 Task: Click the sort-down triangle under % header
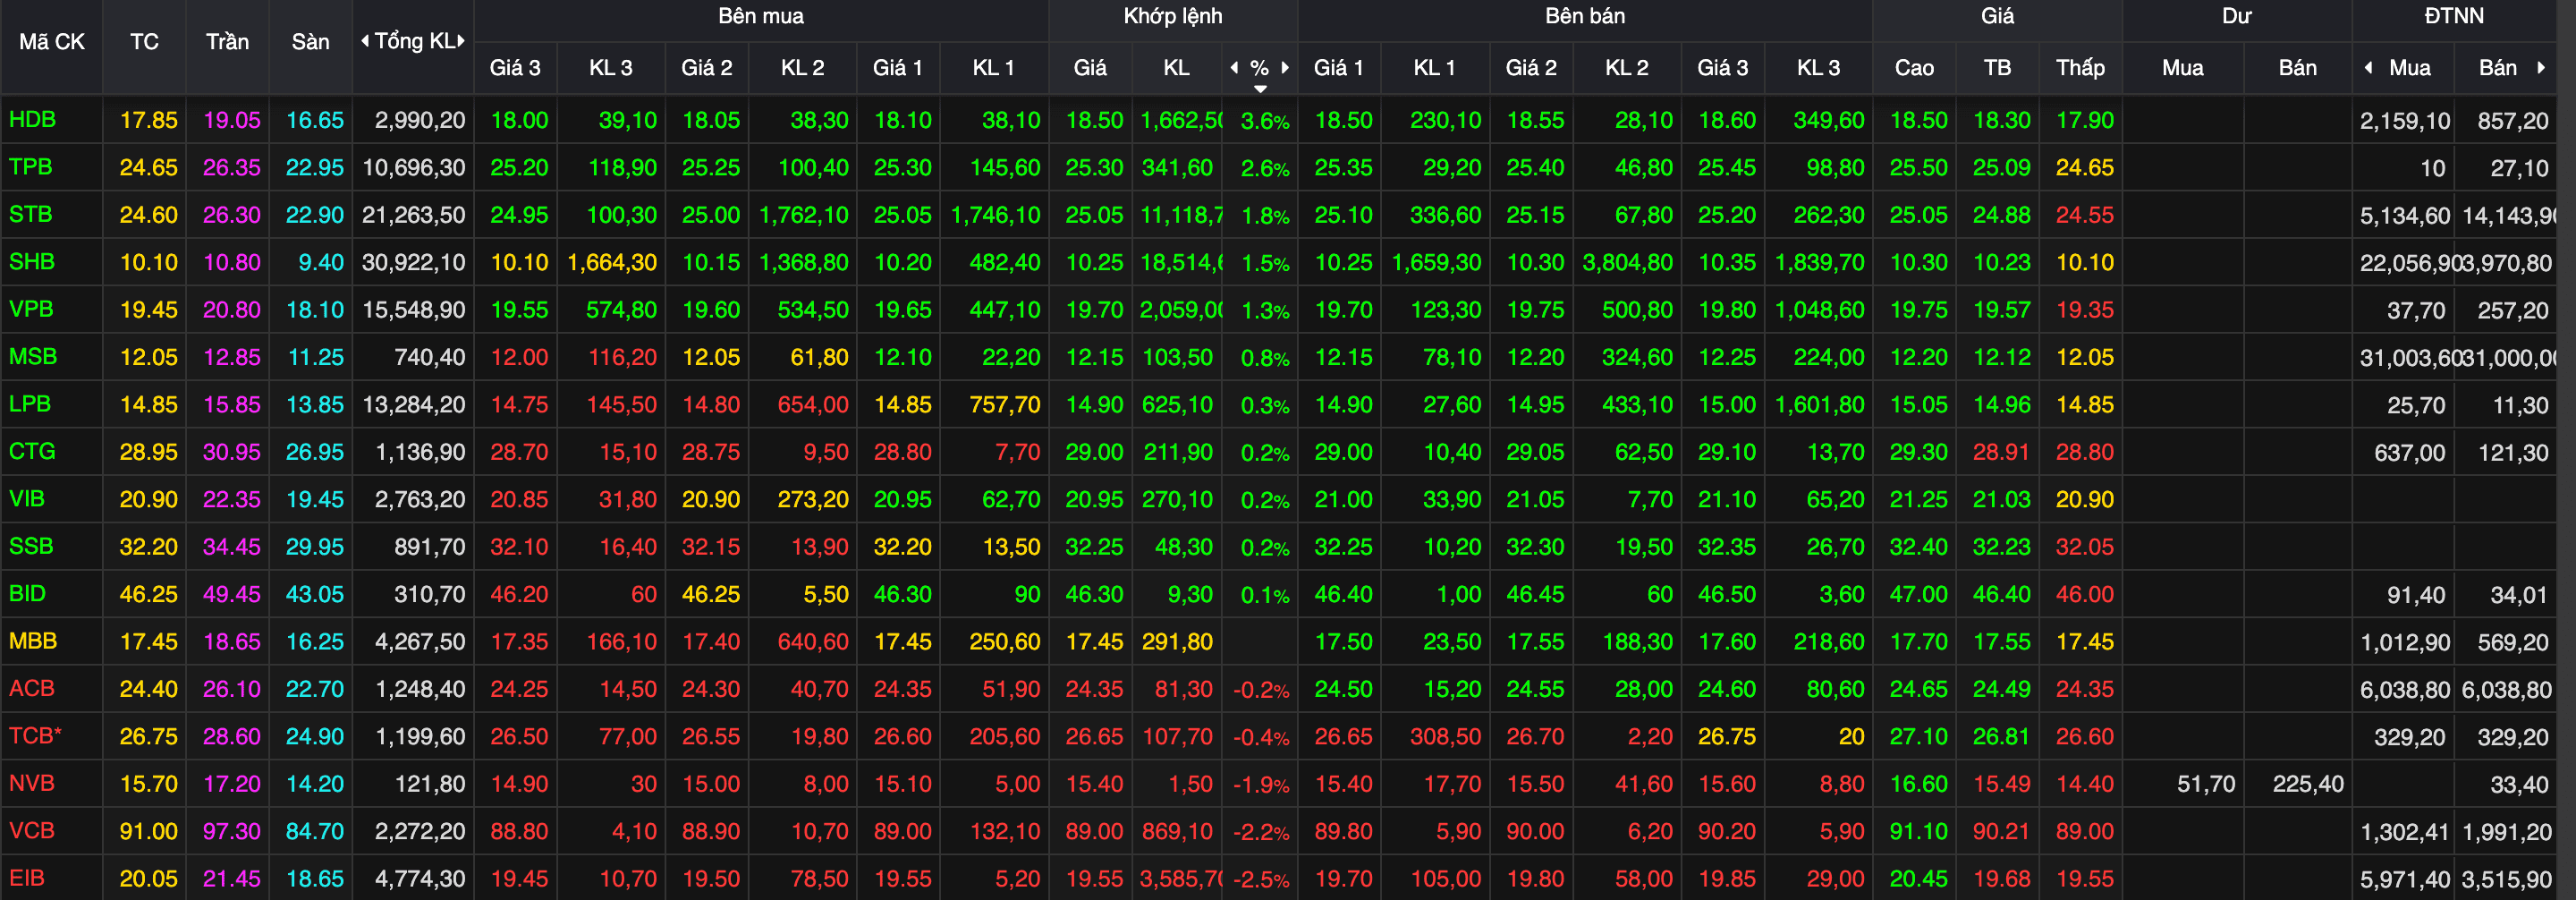(1260, 89)
